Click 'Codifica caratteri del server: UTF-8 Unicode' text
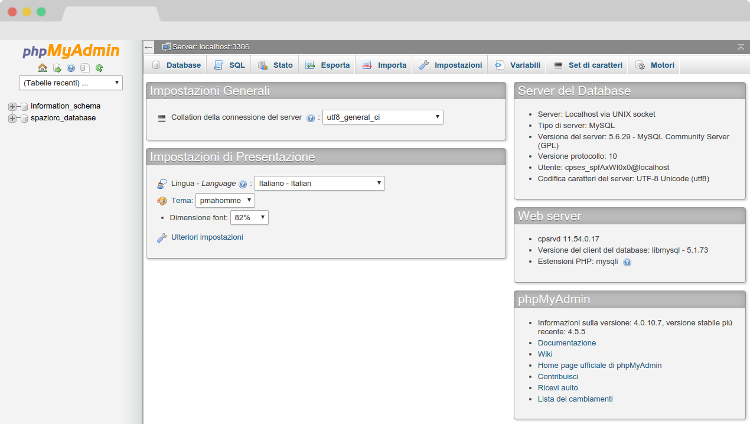Image resolution: width=750 pixels, height=424 pixels. click(623, 179)
